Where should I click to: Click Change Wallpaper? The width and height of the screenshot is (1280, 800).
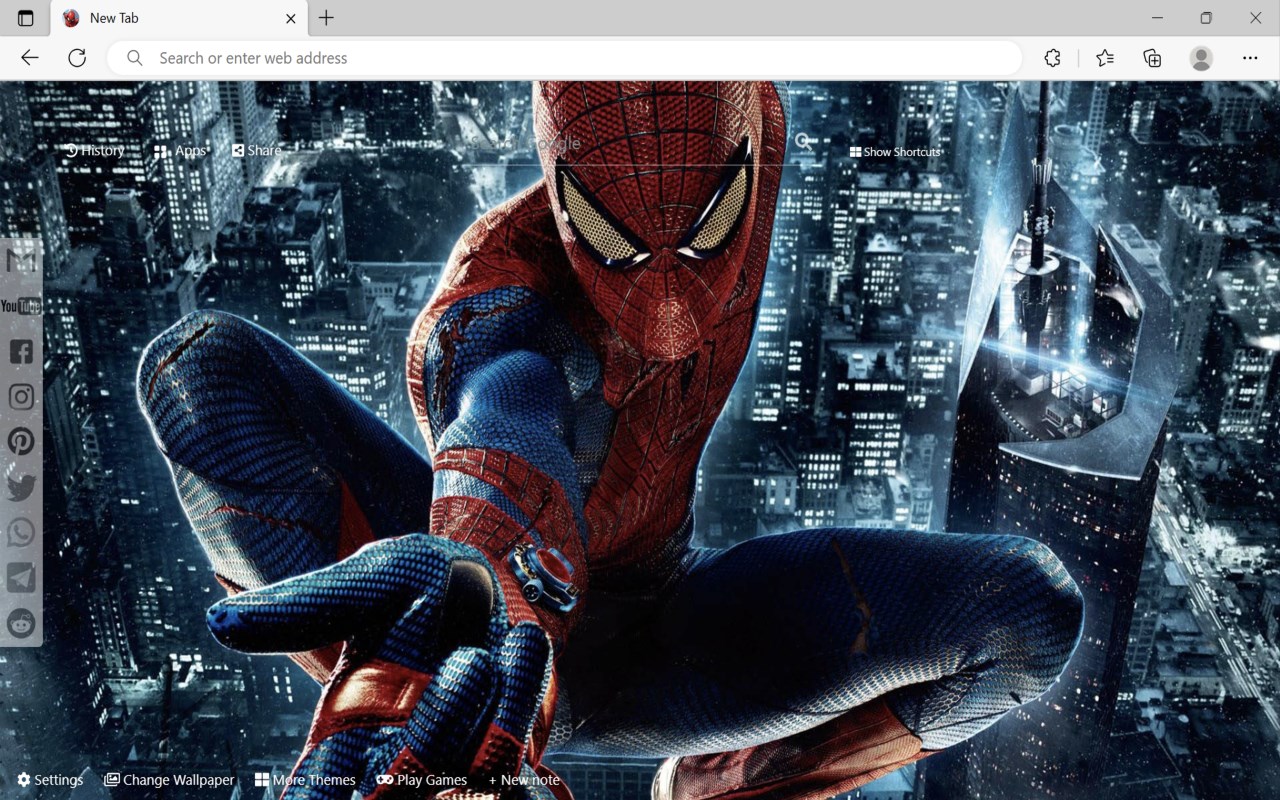pyautogui.click(x=169, y=780)
